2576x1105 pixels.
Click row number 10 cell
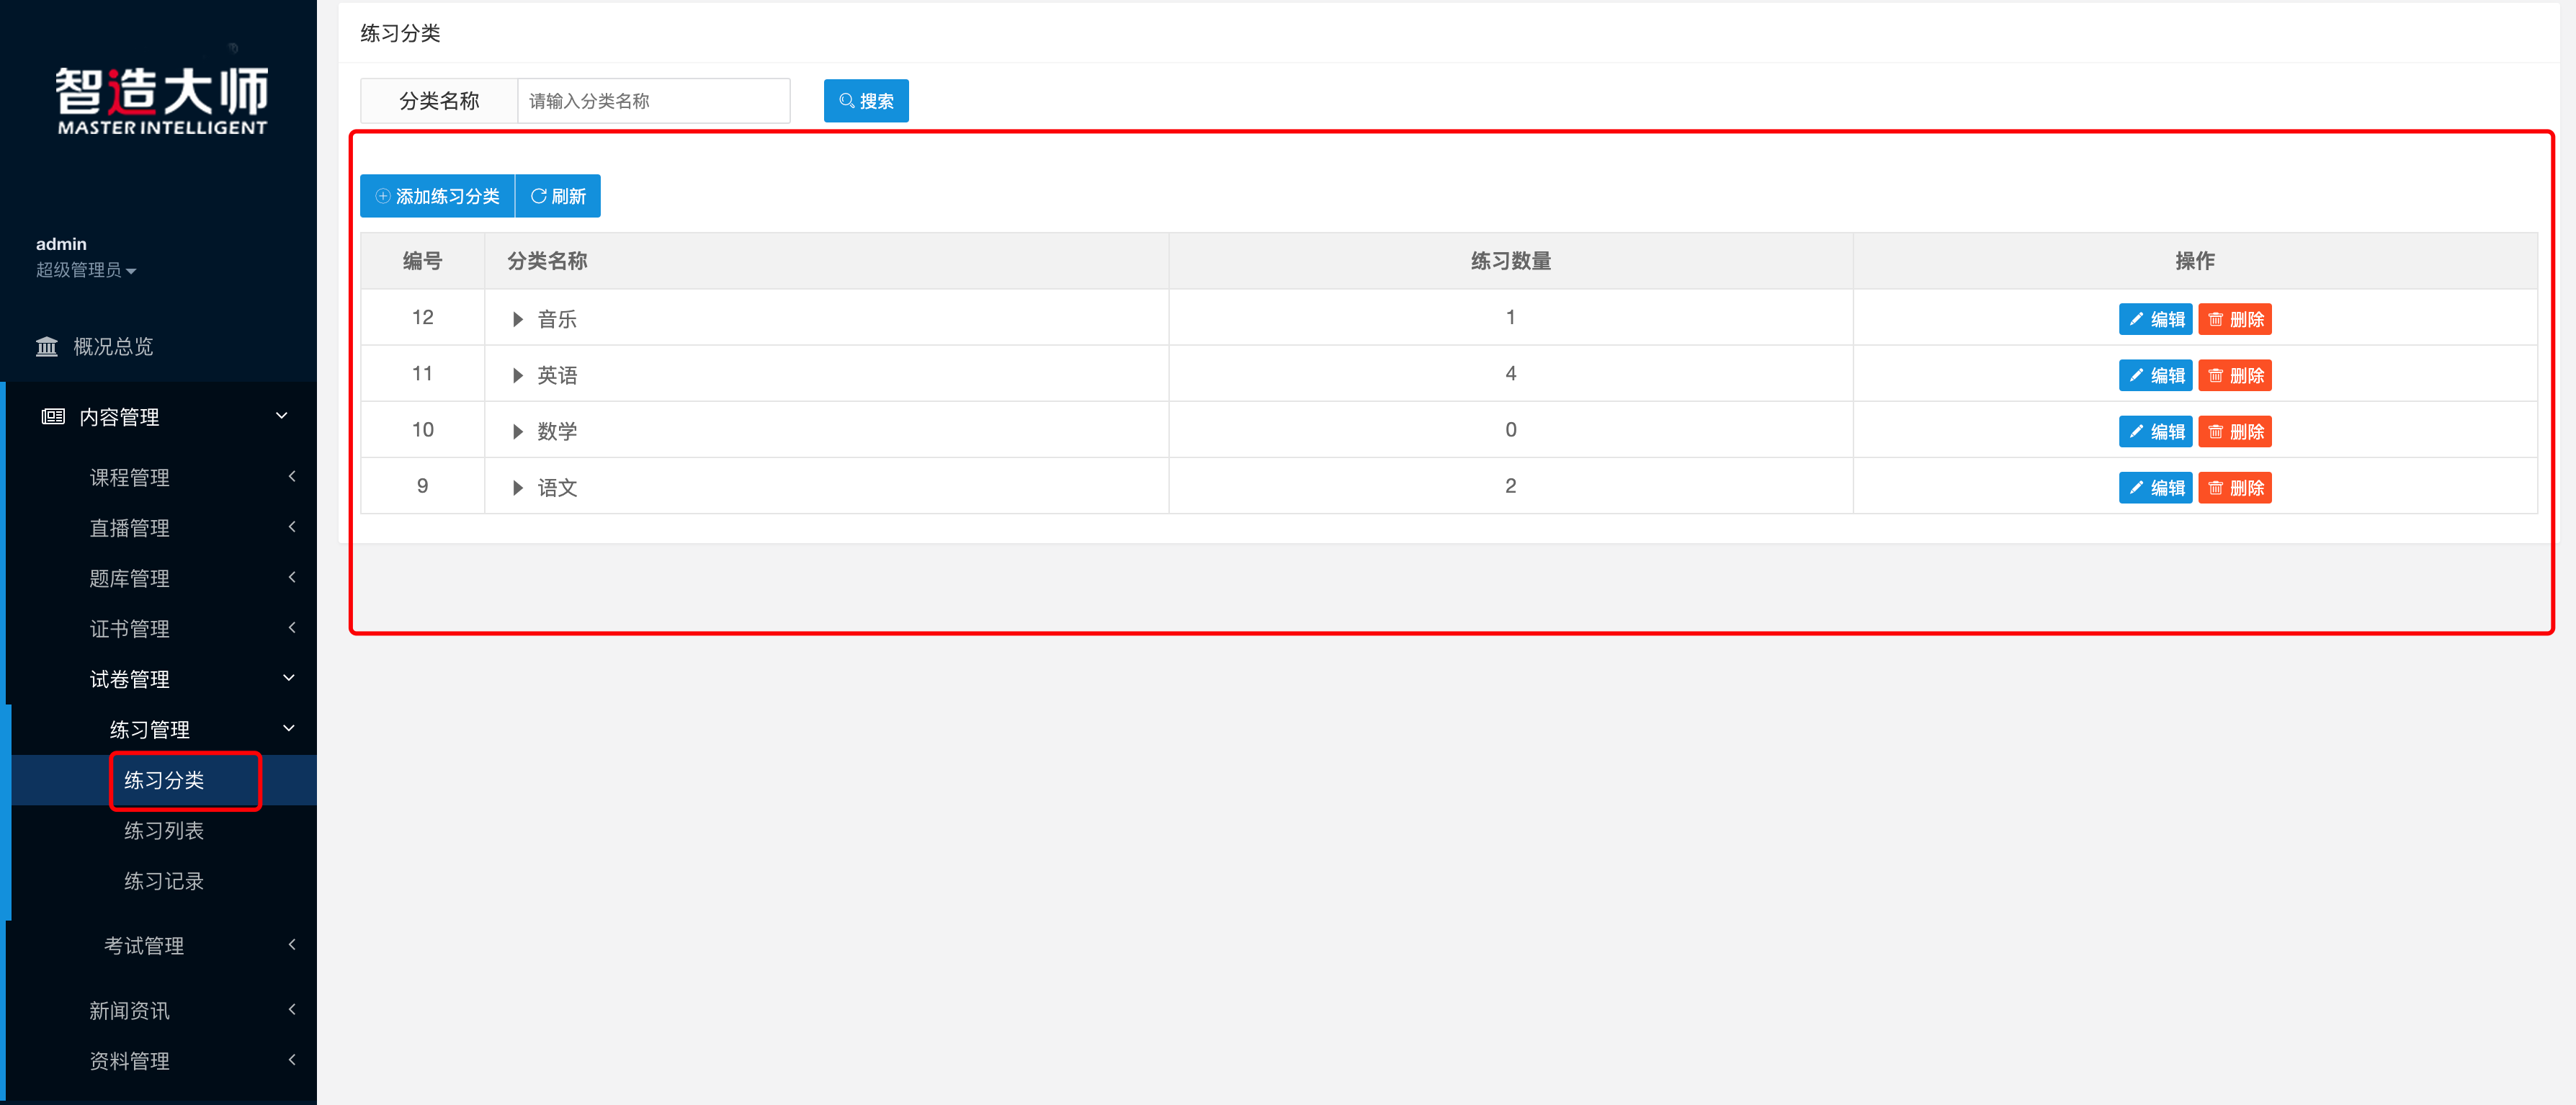pyautogui.click(x=422, y=429)
